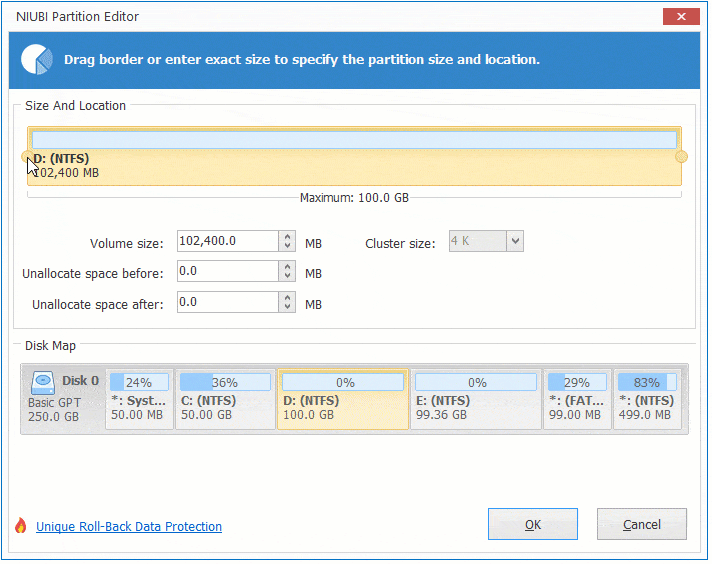The height and width of the screenshot is (564, 712).
Task: Click the right border handle of D: partition
Action: pyautogui.click(x=681, y=156)
